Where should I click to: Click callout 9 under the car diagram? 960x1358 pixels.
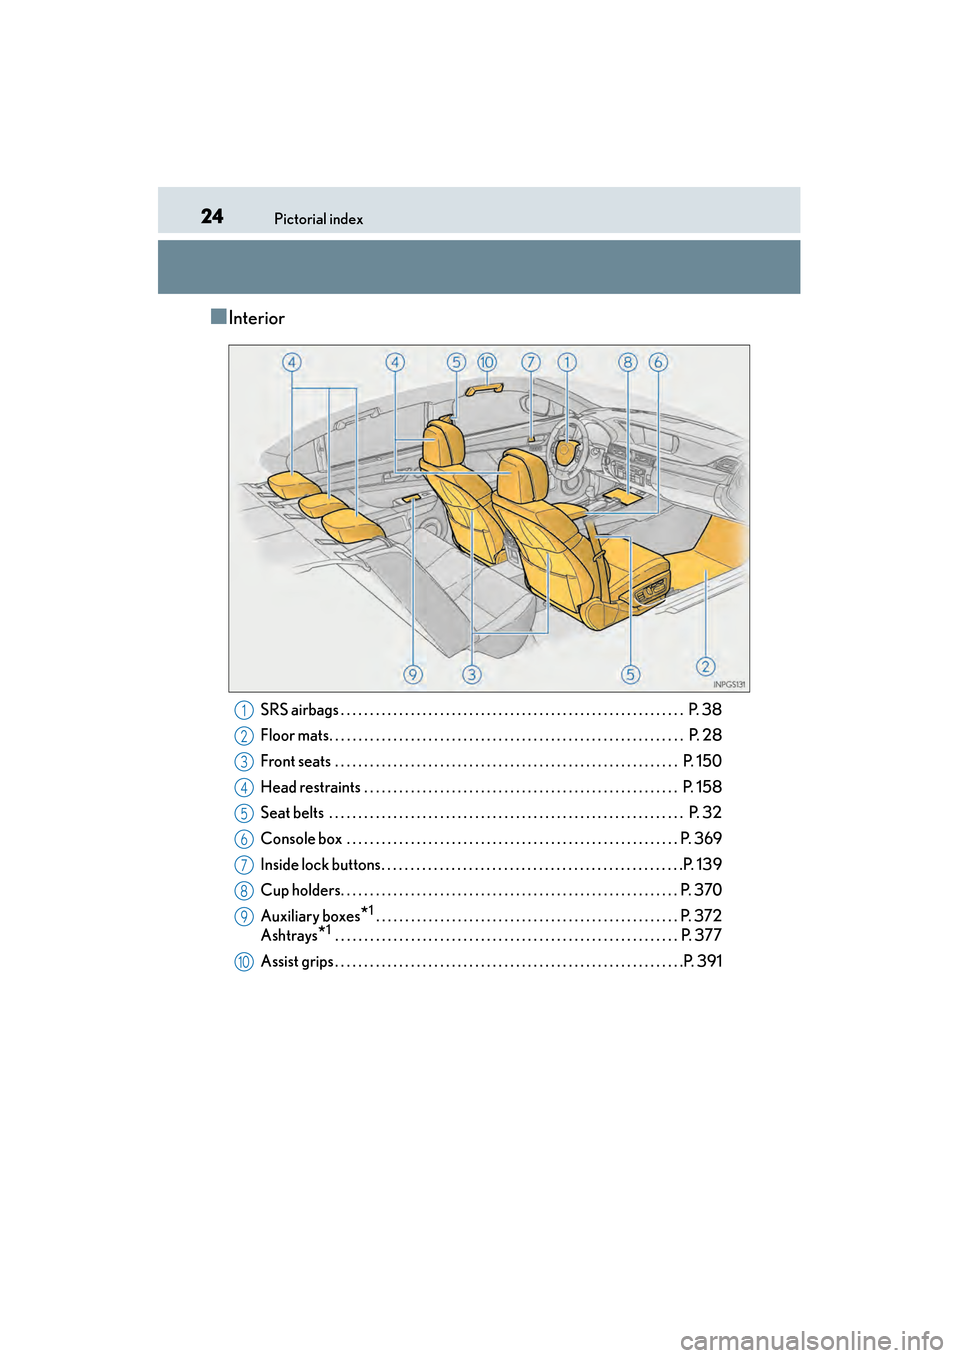click(x=413, y=674)
